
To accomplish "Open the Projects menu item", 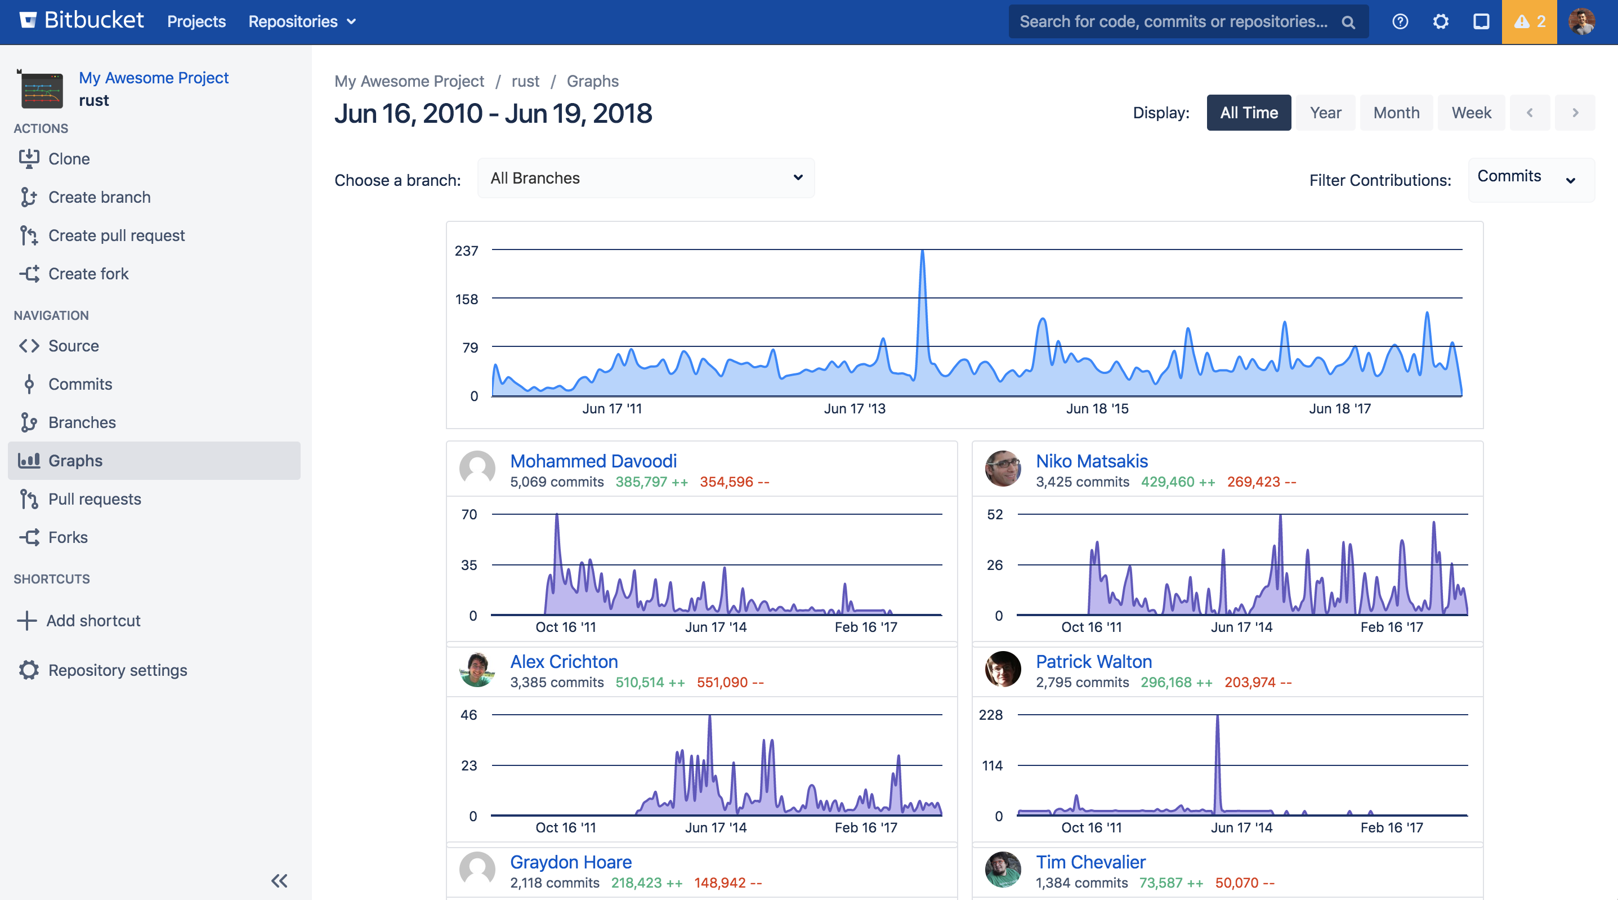I will point(196,22).
